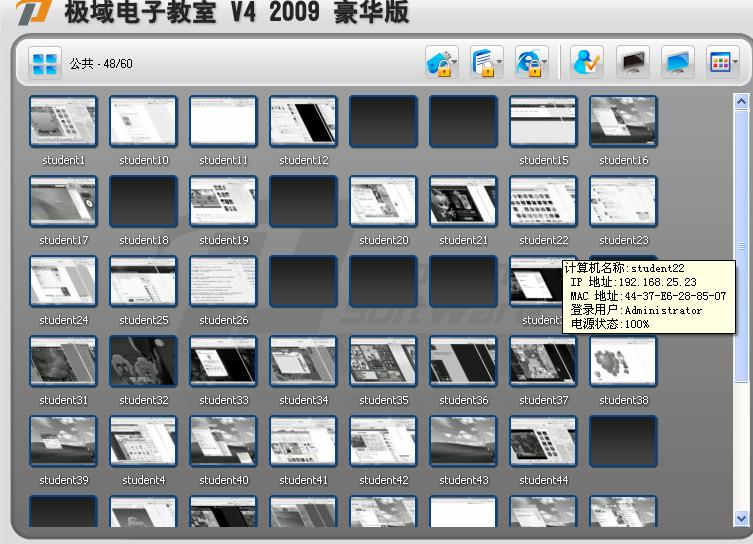Select the student32 thumbnail
753x544 pixels.
143,361
